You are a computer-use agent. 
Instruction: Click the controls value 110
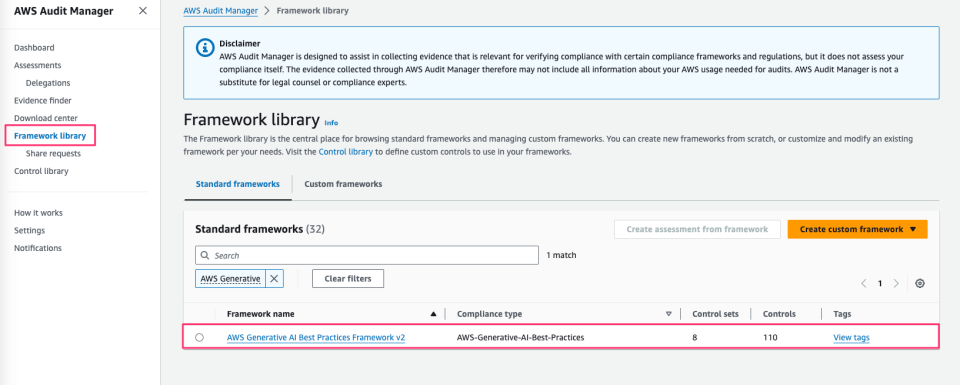coord(769,337)
